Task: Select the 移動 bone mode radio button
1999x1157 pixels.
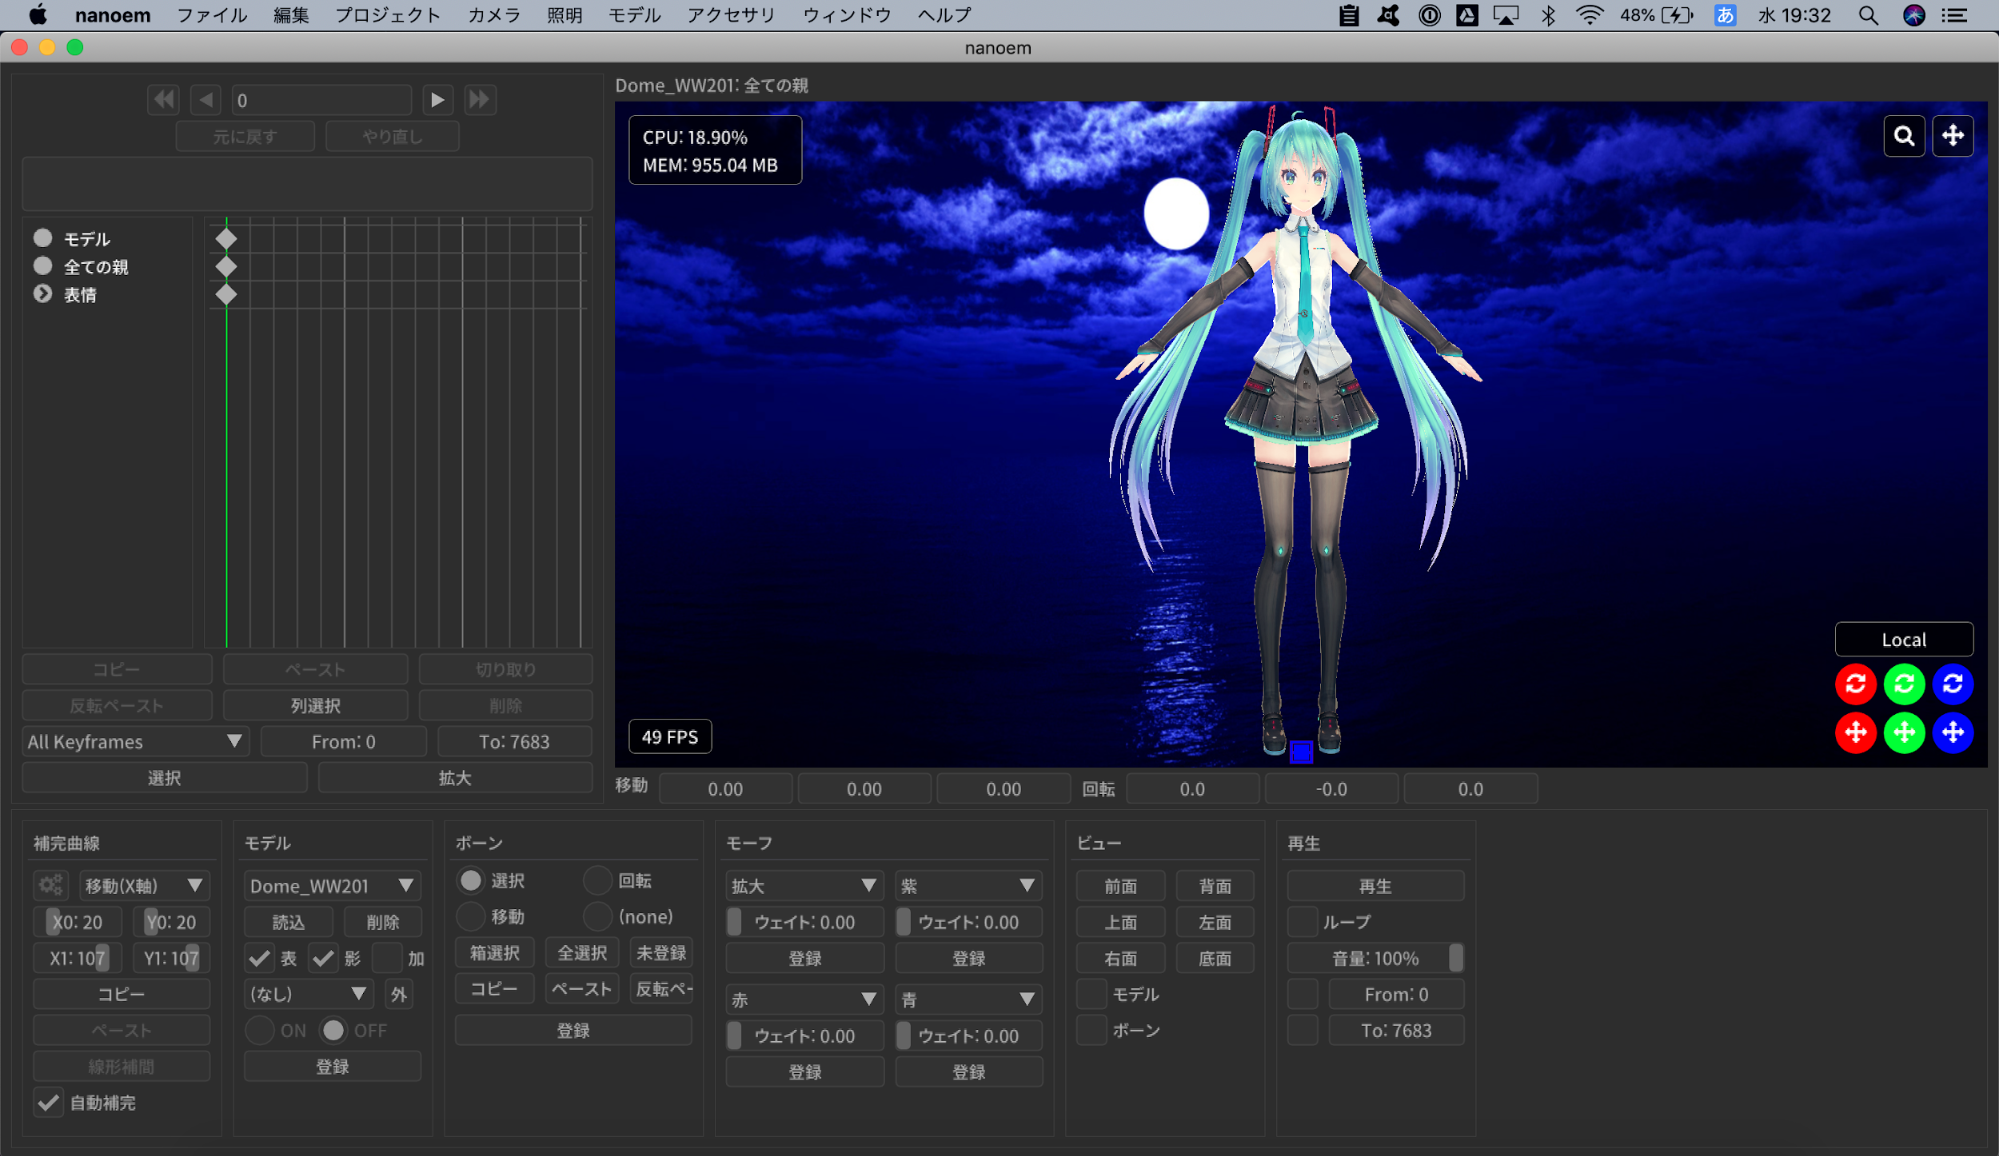Action: pyautogui.click(x=470, y=917)
